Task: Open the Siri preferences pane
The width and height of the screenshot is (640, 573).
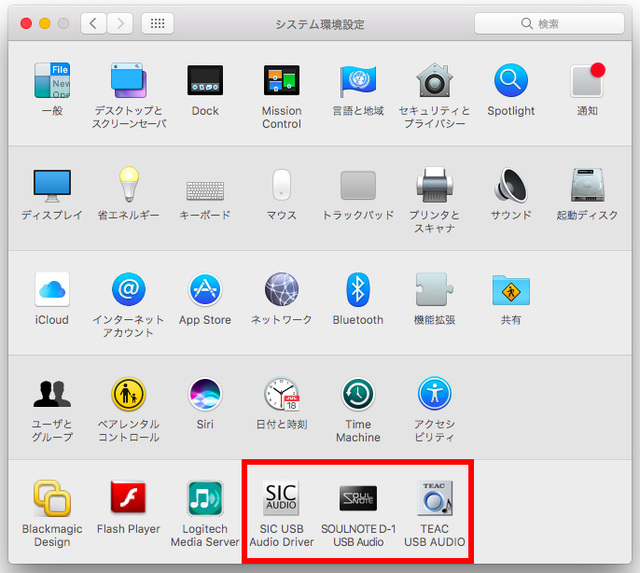Action: click(x=205, y=395)
